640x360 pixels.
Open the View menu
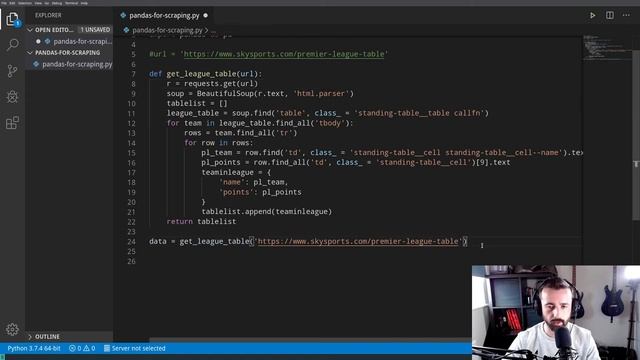(38, 3)
